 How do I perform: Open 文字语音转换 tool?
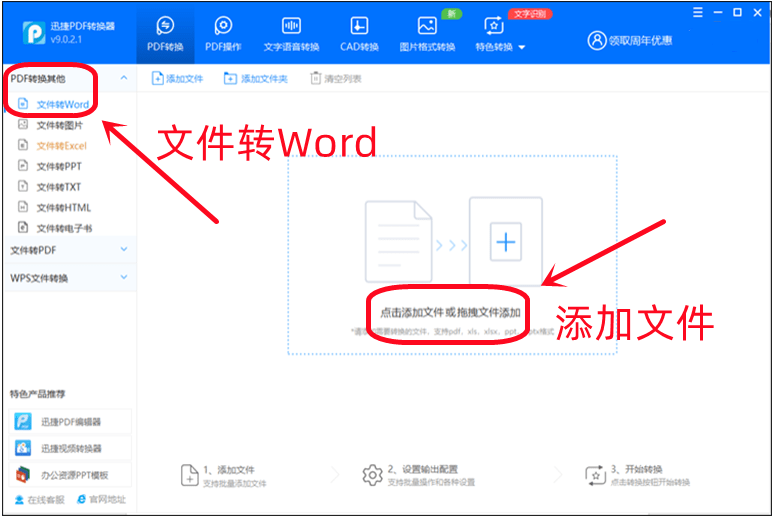pyautogui.click(x=291, y=27)
